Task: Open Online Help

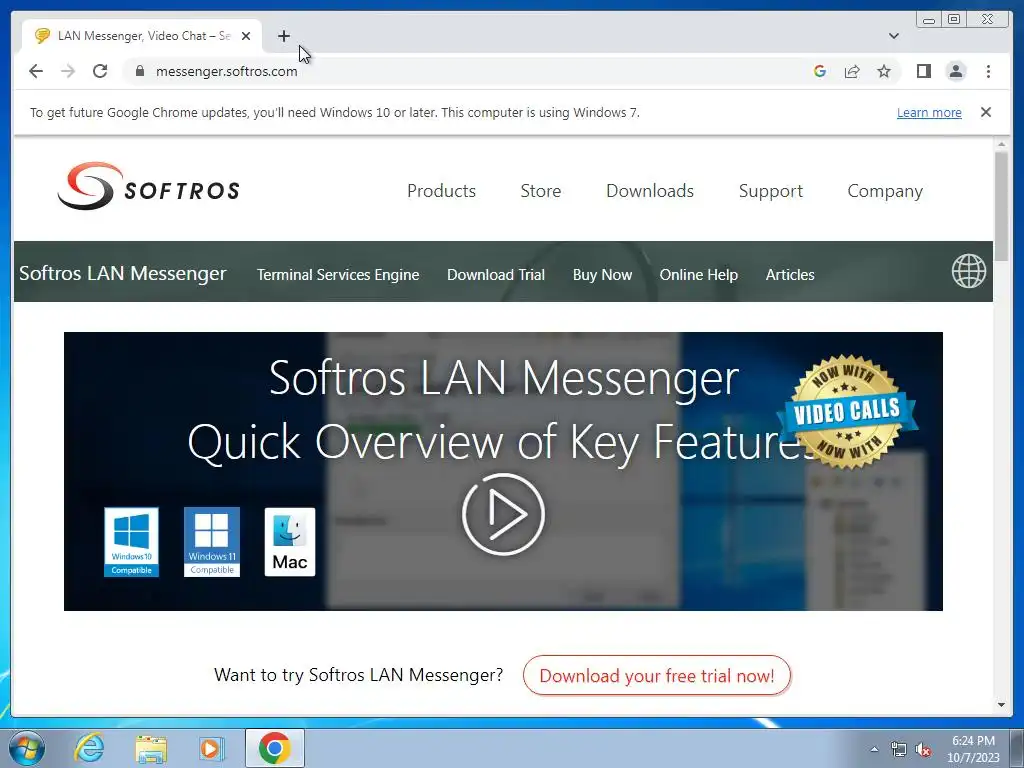Action: coord(698,275)
